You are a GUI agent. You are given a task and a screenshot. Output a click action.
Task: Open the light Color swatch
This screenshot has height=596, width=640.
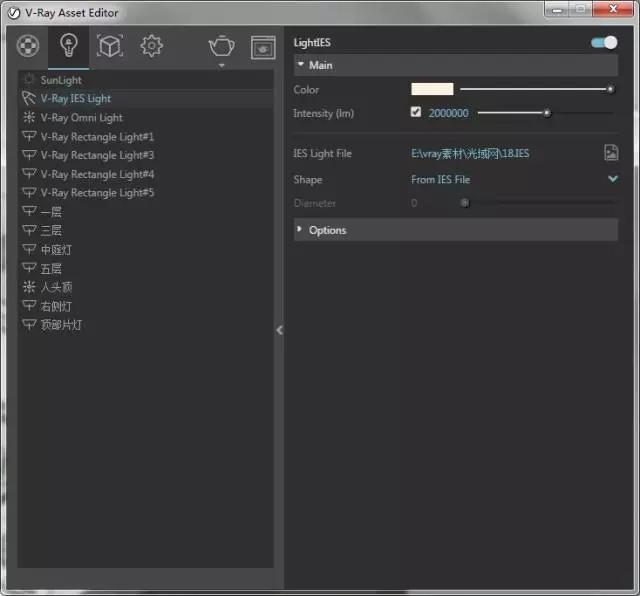click(x=432, y=89)
